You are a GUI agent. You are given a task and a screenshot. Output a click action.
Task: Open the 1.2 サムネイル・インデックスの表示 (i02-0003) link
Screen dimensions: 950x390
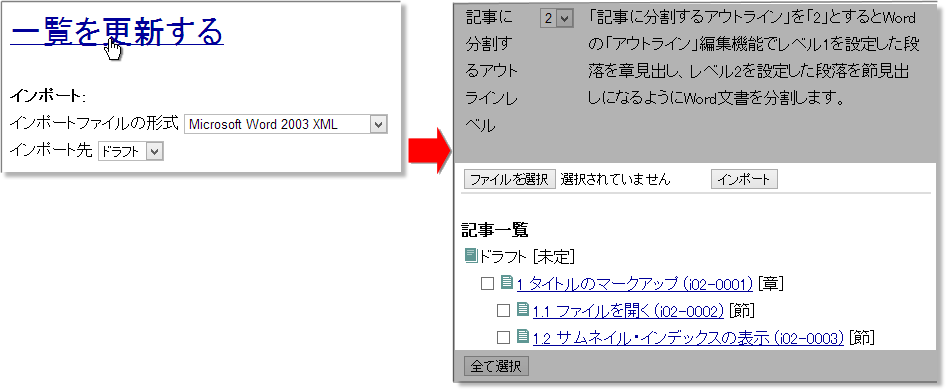[688, 338]
